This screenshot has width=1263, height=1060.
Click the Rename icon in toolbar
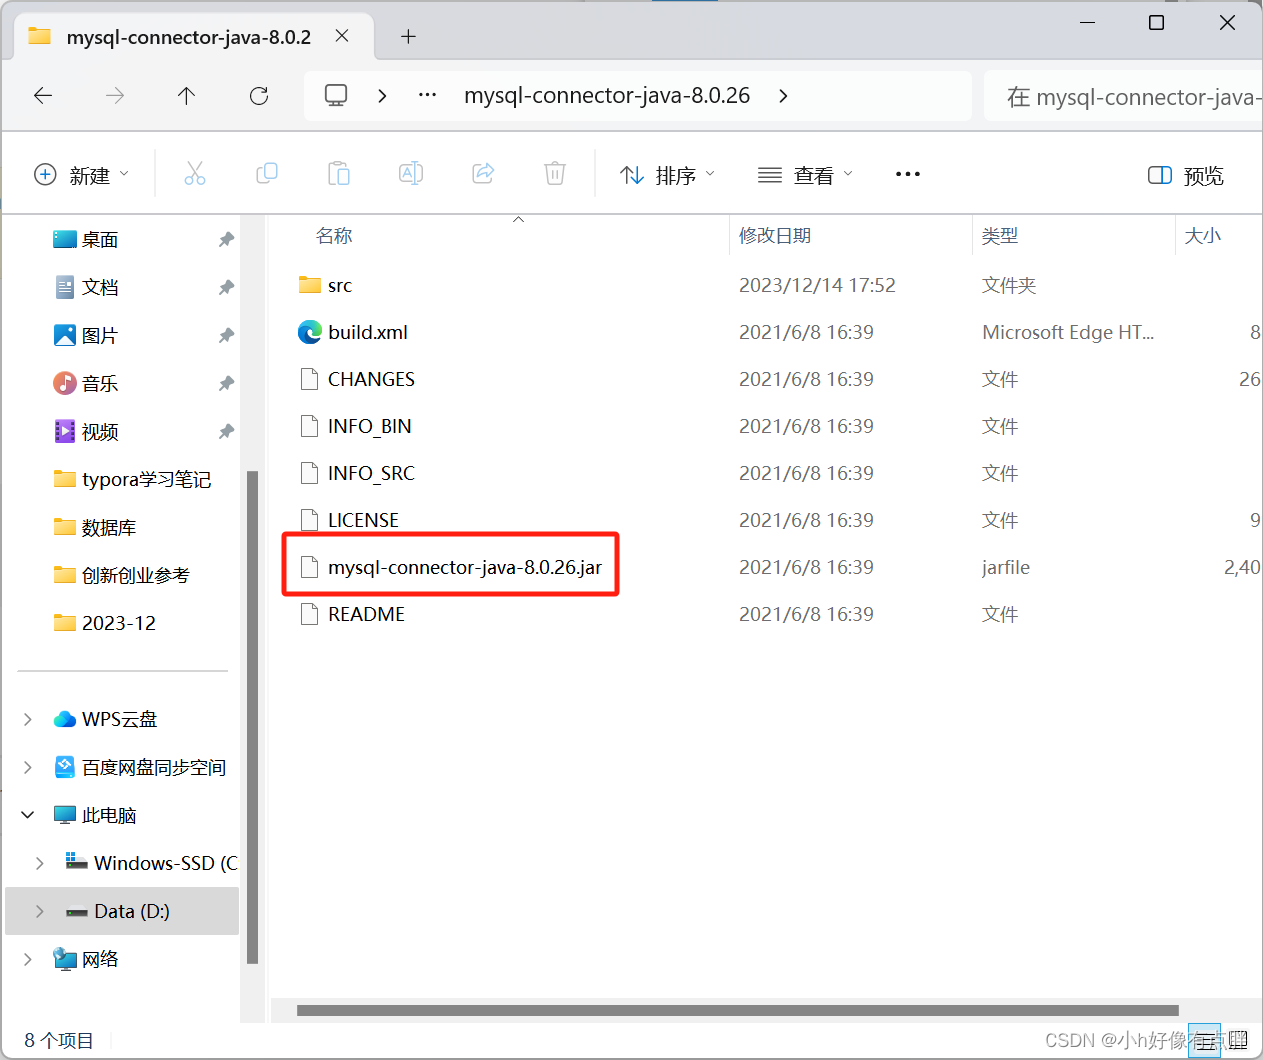click(x=411, y=174)
